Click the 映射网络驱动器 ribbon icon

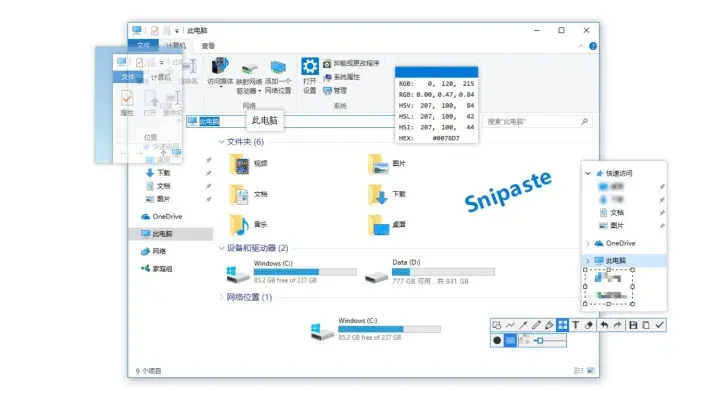249,68
